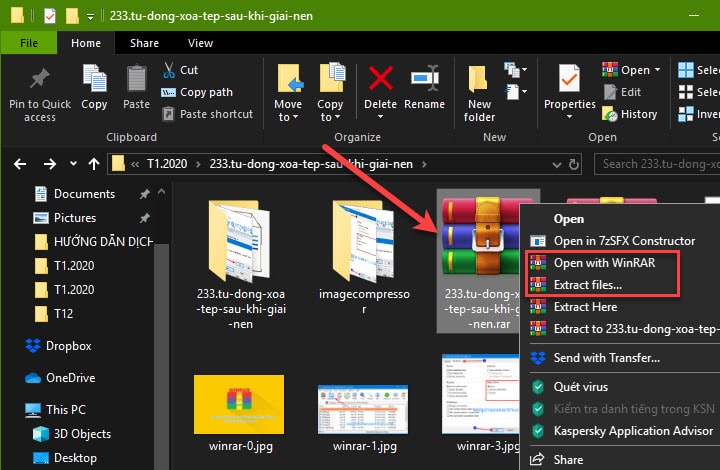Go up one folder level
The image size is (720, 470).
coord(94,164)
